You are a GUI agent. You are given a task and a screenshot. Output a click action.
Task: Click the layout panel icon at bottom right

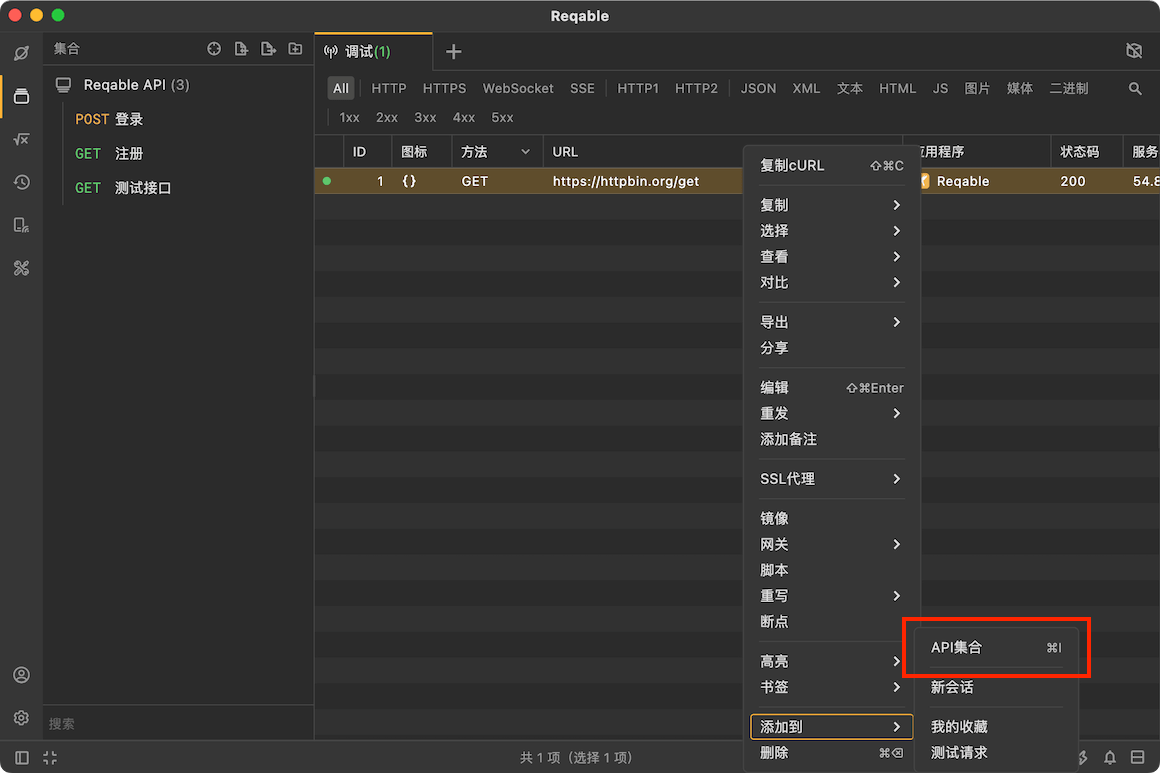(1138, 757)
